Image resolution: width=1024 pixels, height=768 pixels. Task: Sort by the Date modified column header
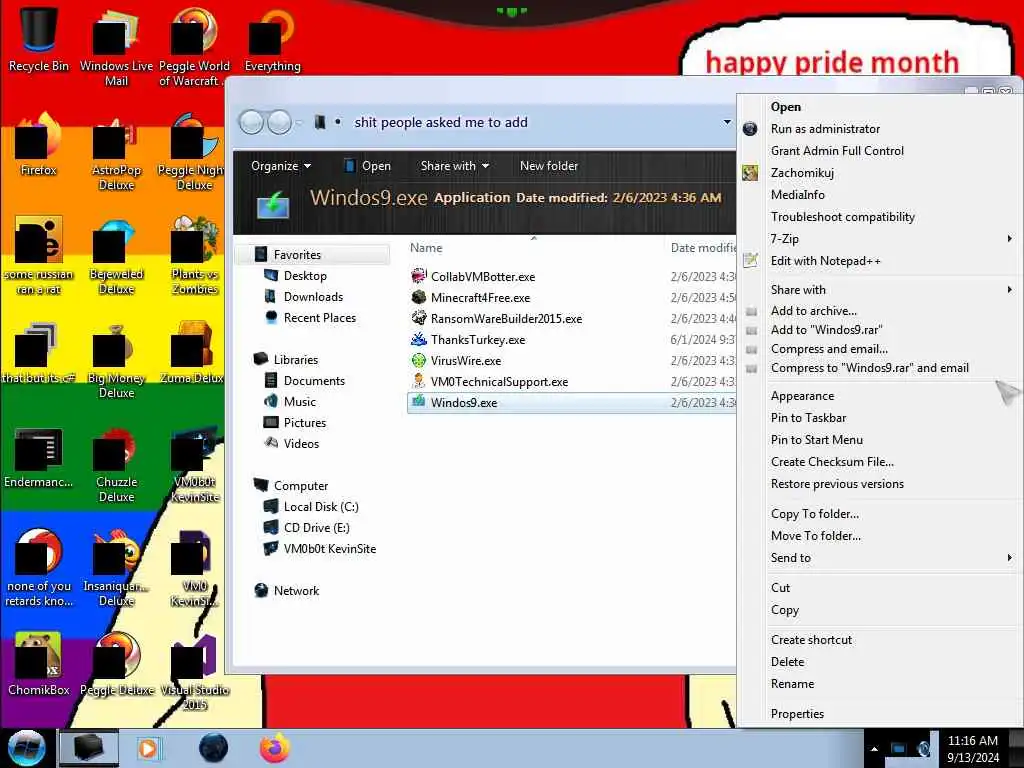(703, 248)
